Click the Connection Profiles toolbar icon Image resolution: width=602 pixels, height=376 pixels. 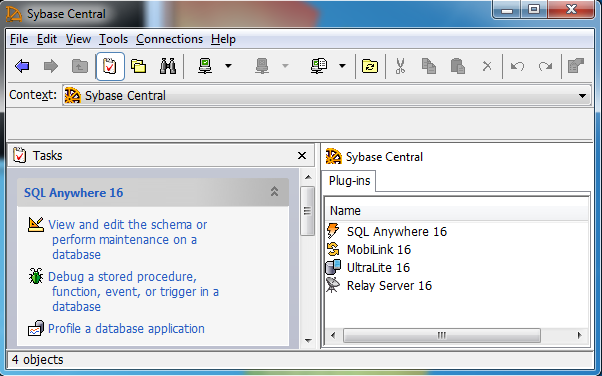tap(319, 66)
